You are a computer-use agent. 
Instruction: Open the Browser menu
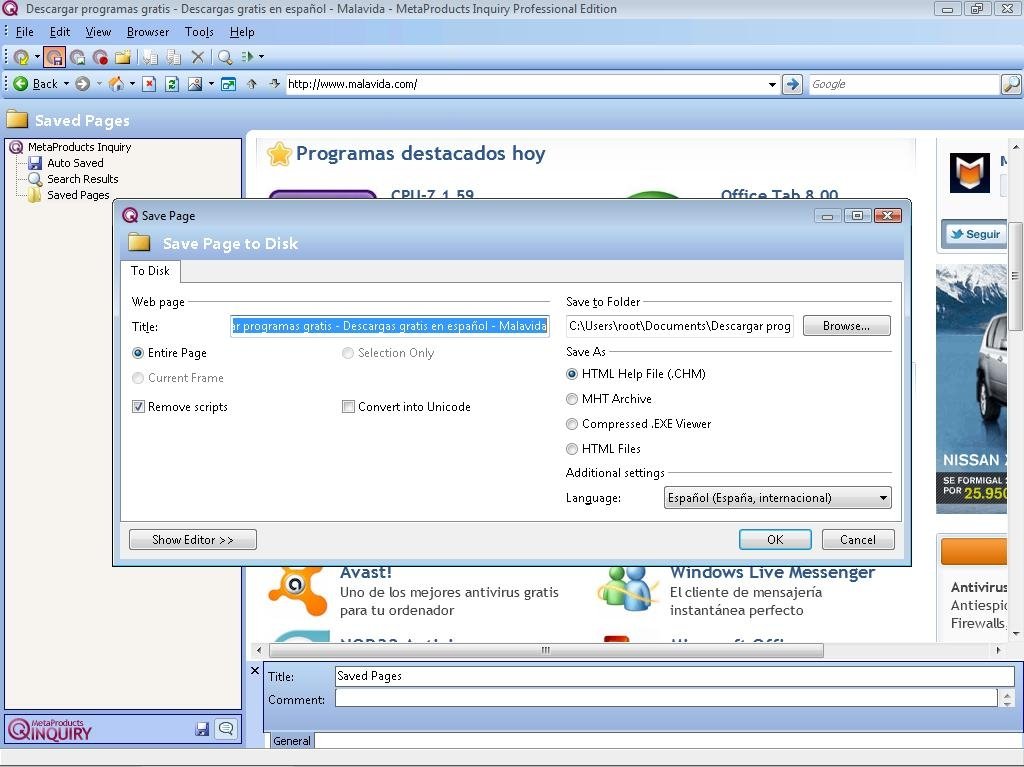[148, 32]
